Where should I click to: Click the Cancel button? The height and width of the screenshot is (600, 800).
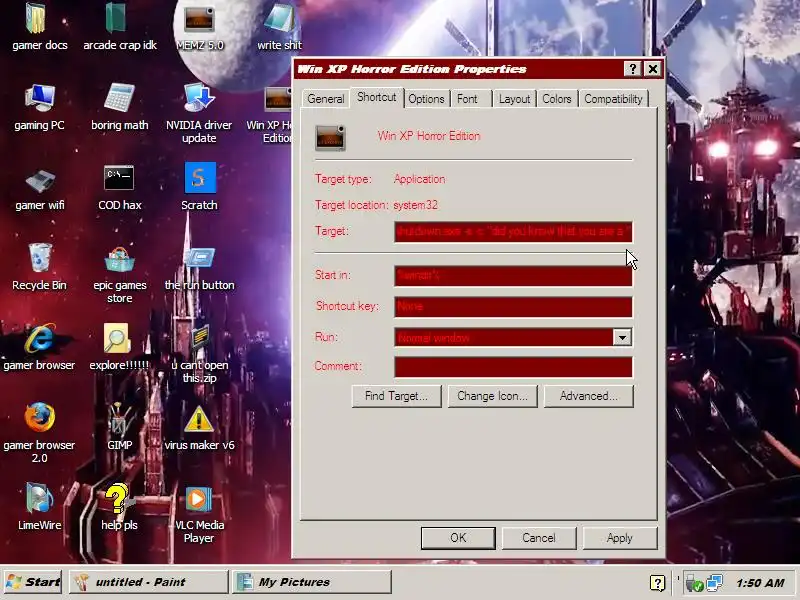point(539,538)
